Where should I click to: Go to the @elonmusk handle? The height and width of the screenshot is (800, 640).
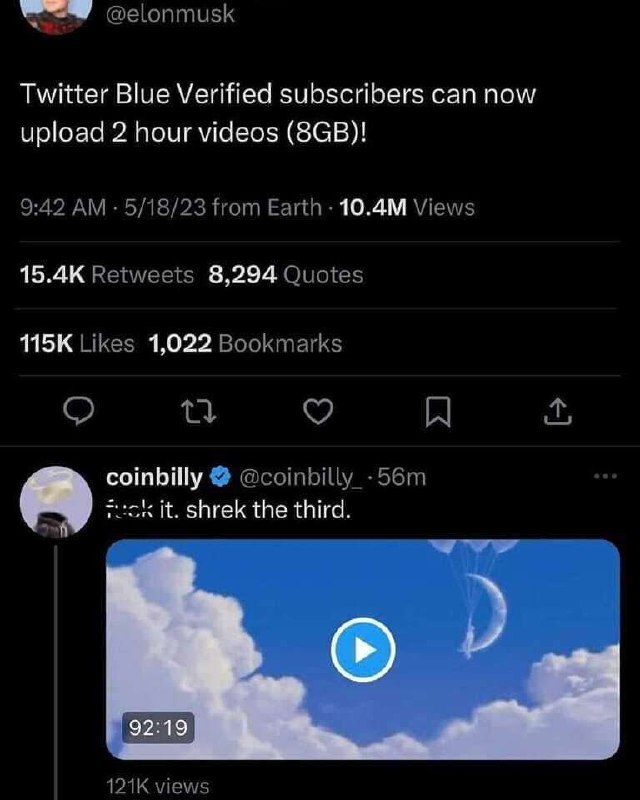coord(168,15)
